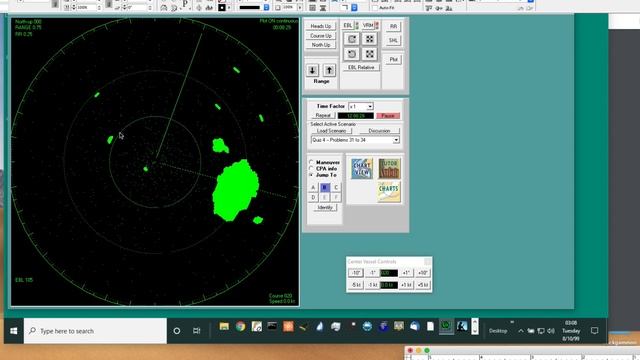
Task: Open the taskbar clock and date
Action: pos(571,331)
